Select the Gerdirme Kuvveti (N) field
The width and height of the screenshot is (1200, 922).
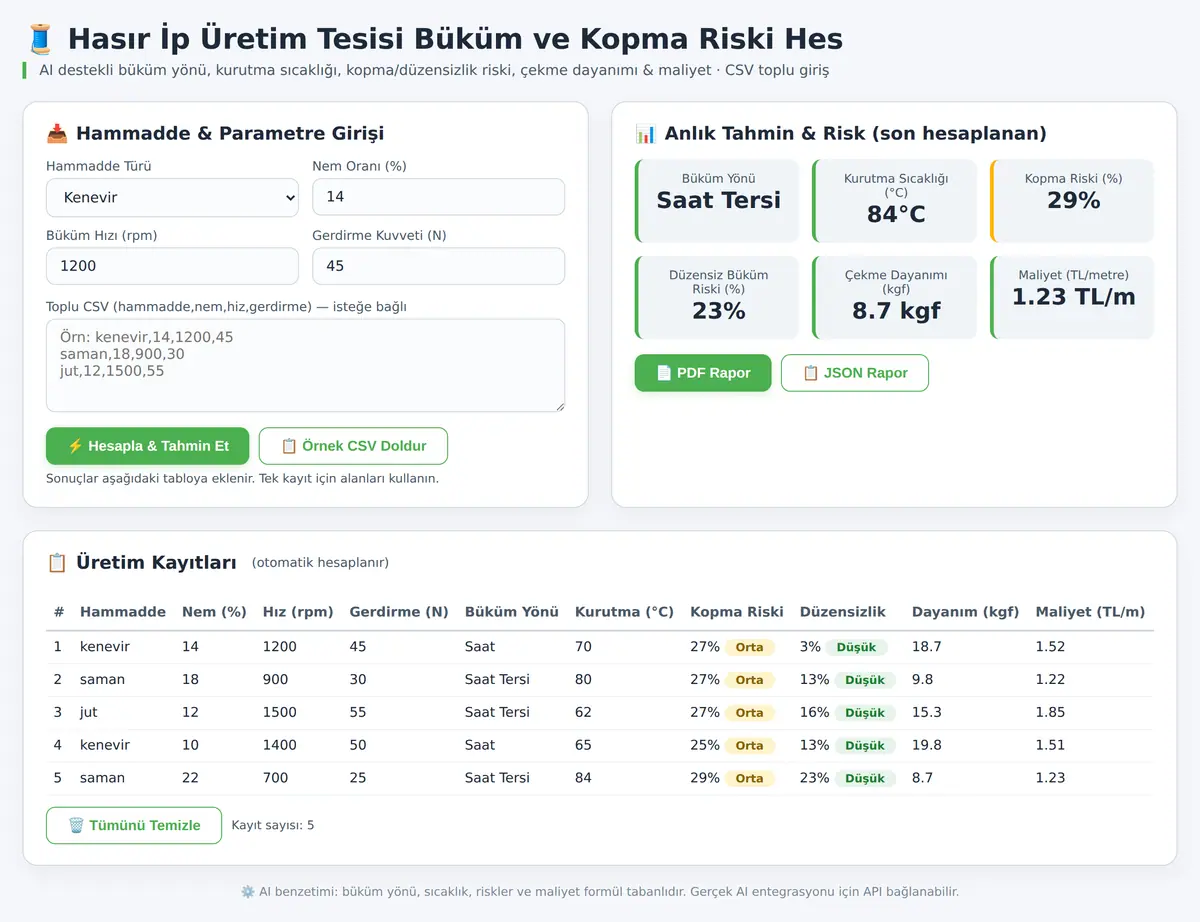coord(438,266)
